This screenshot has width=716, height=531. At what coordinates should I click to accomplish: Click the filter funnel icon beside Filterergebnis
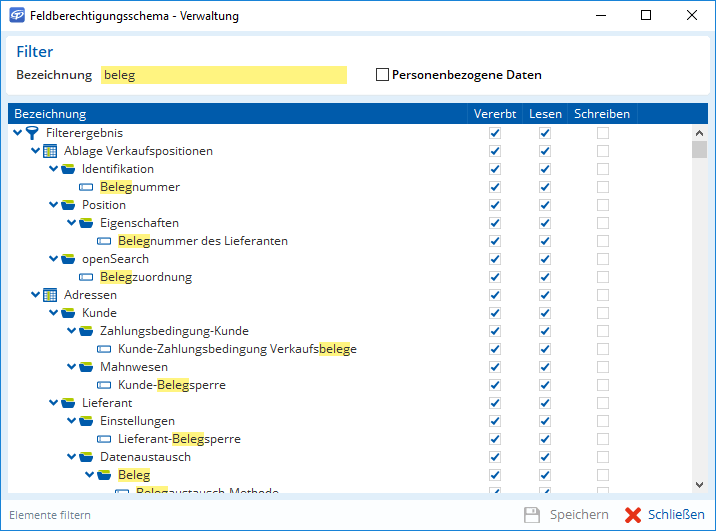tap(32, 133)
